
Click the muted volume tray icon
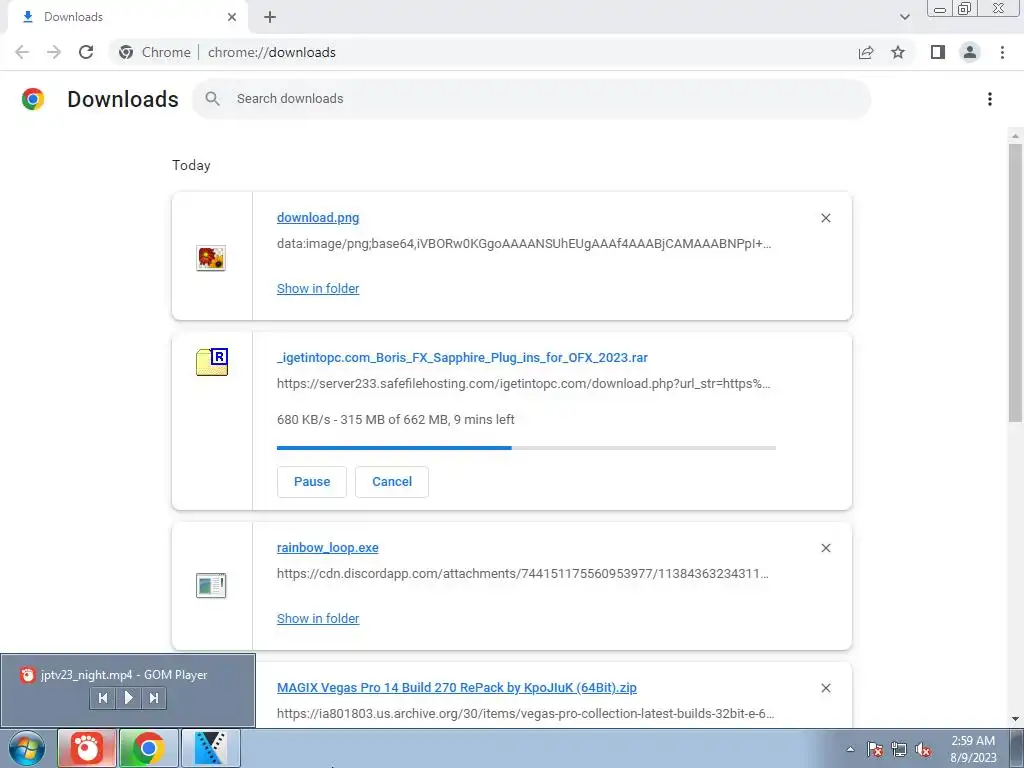[923, 749]
